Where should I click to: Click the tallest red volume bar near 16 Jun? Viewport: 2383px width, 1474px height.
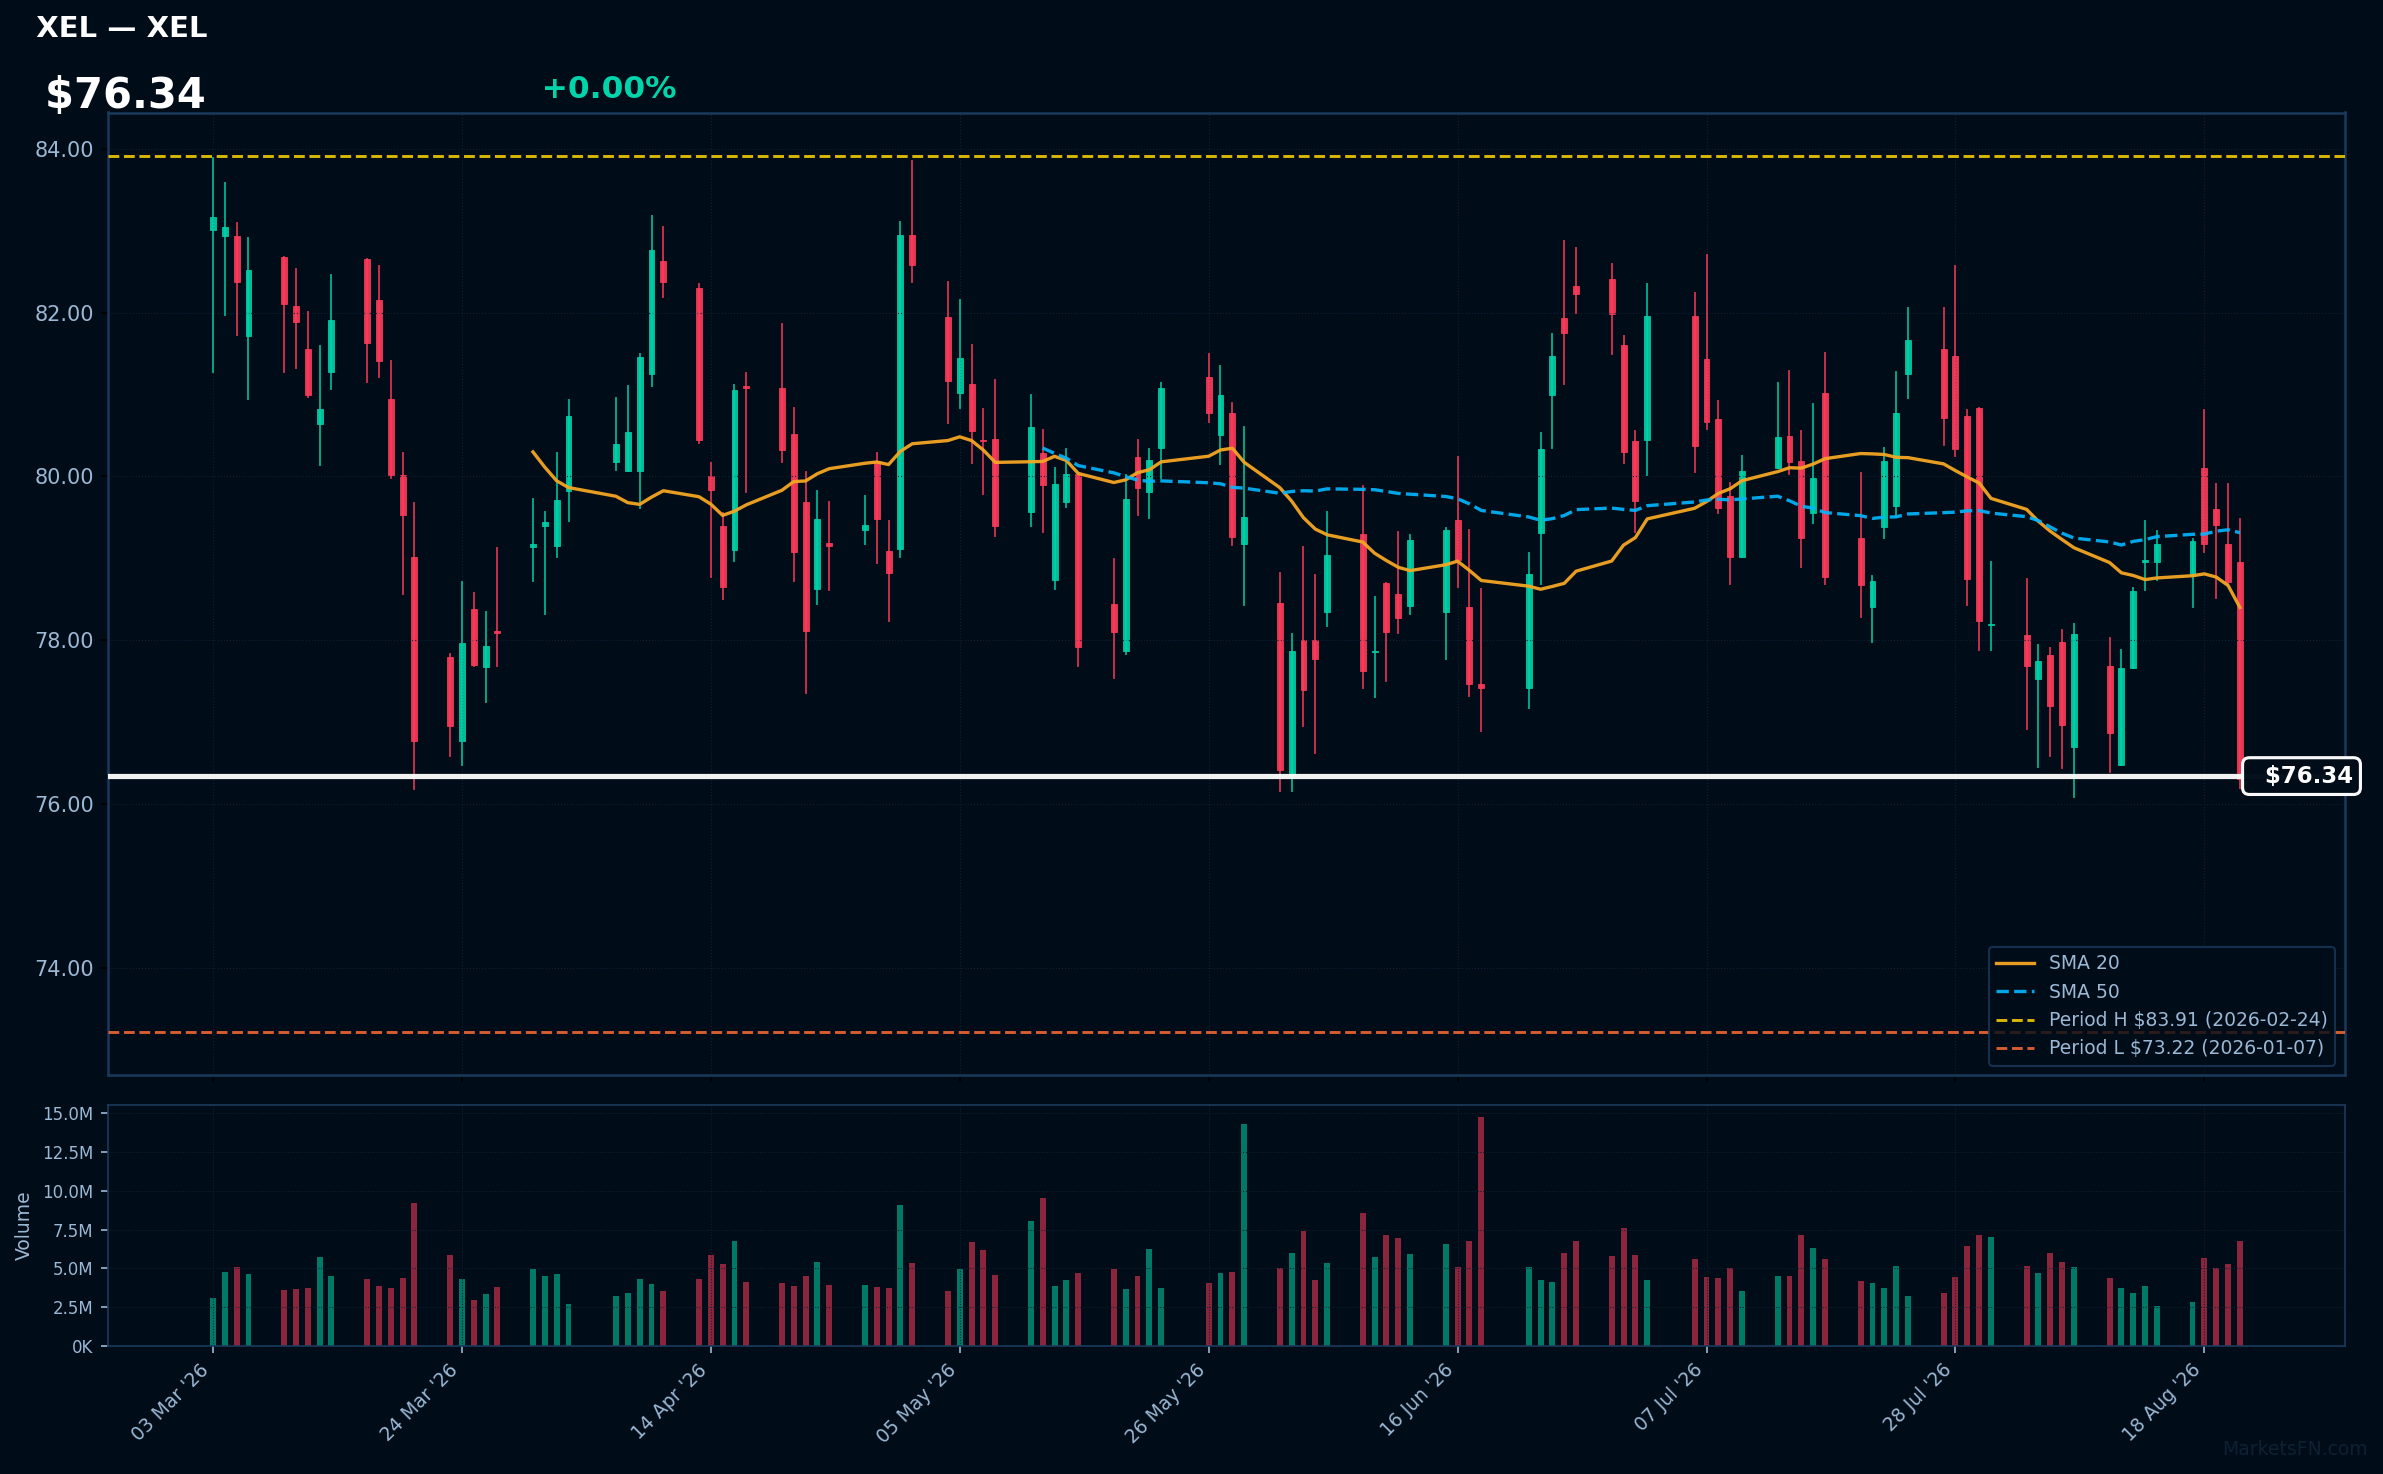click(1481, 1232)
